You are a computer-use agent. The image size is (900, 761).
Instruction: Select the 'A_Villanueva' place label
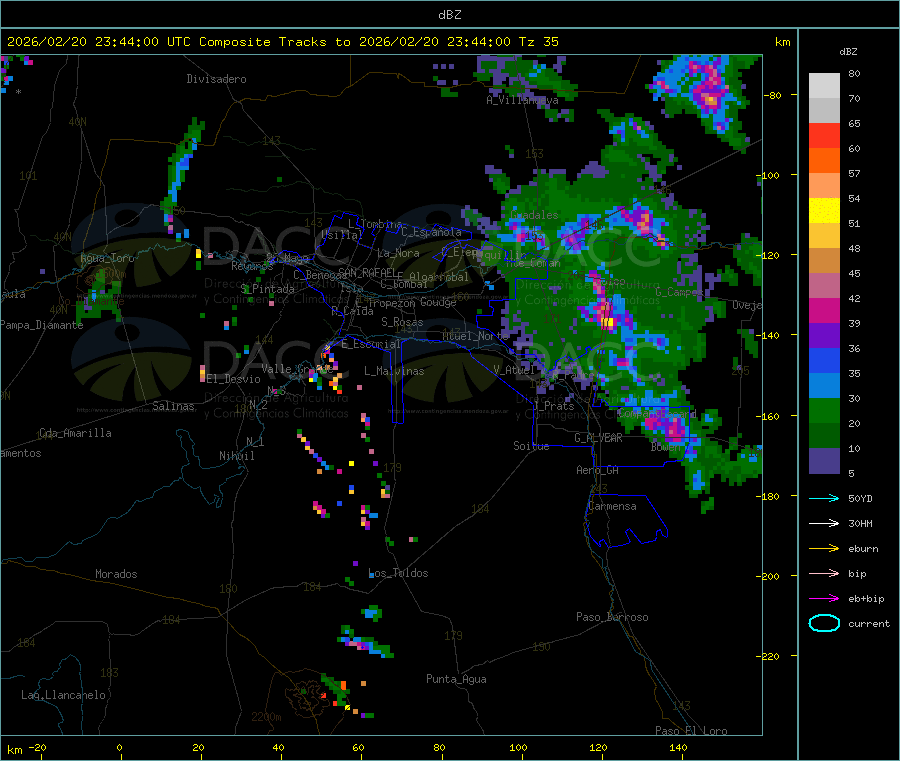(x=522, y=100)
